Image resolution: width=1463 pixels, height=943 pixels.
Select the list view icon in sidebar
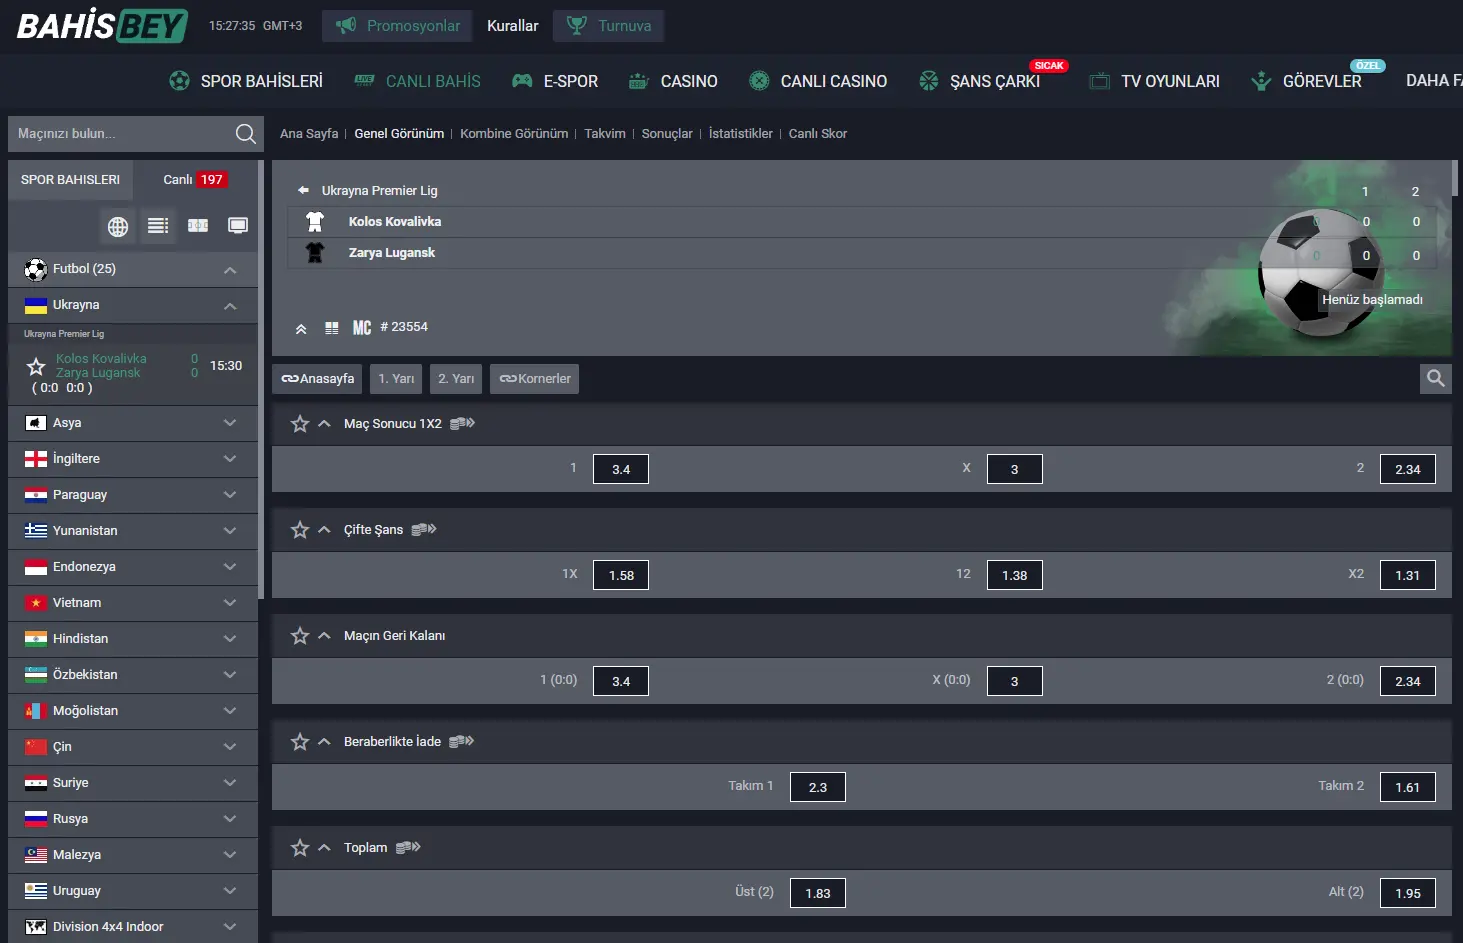[158, 226]
